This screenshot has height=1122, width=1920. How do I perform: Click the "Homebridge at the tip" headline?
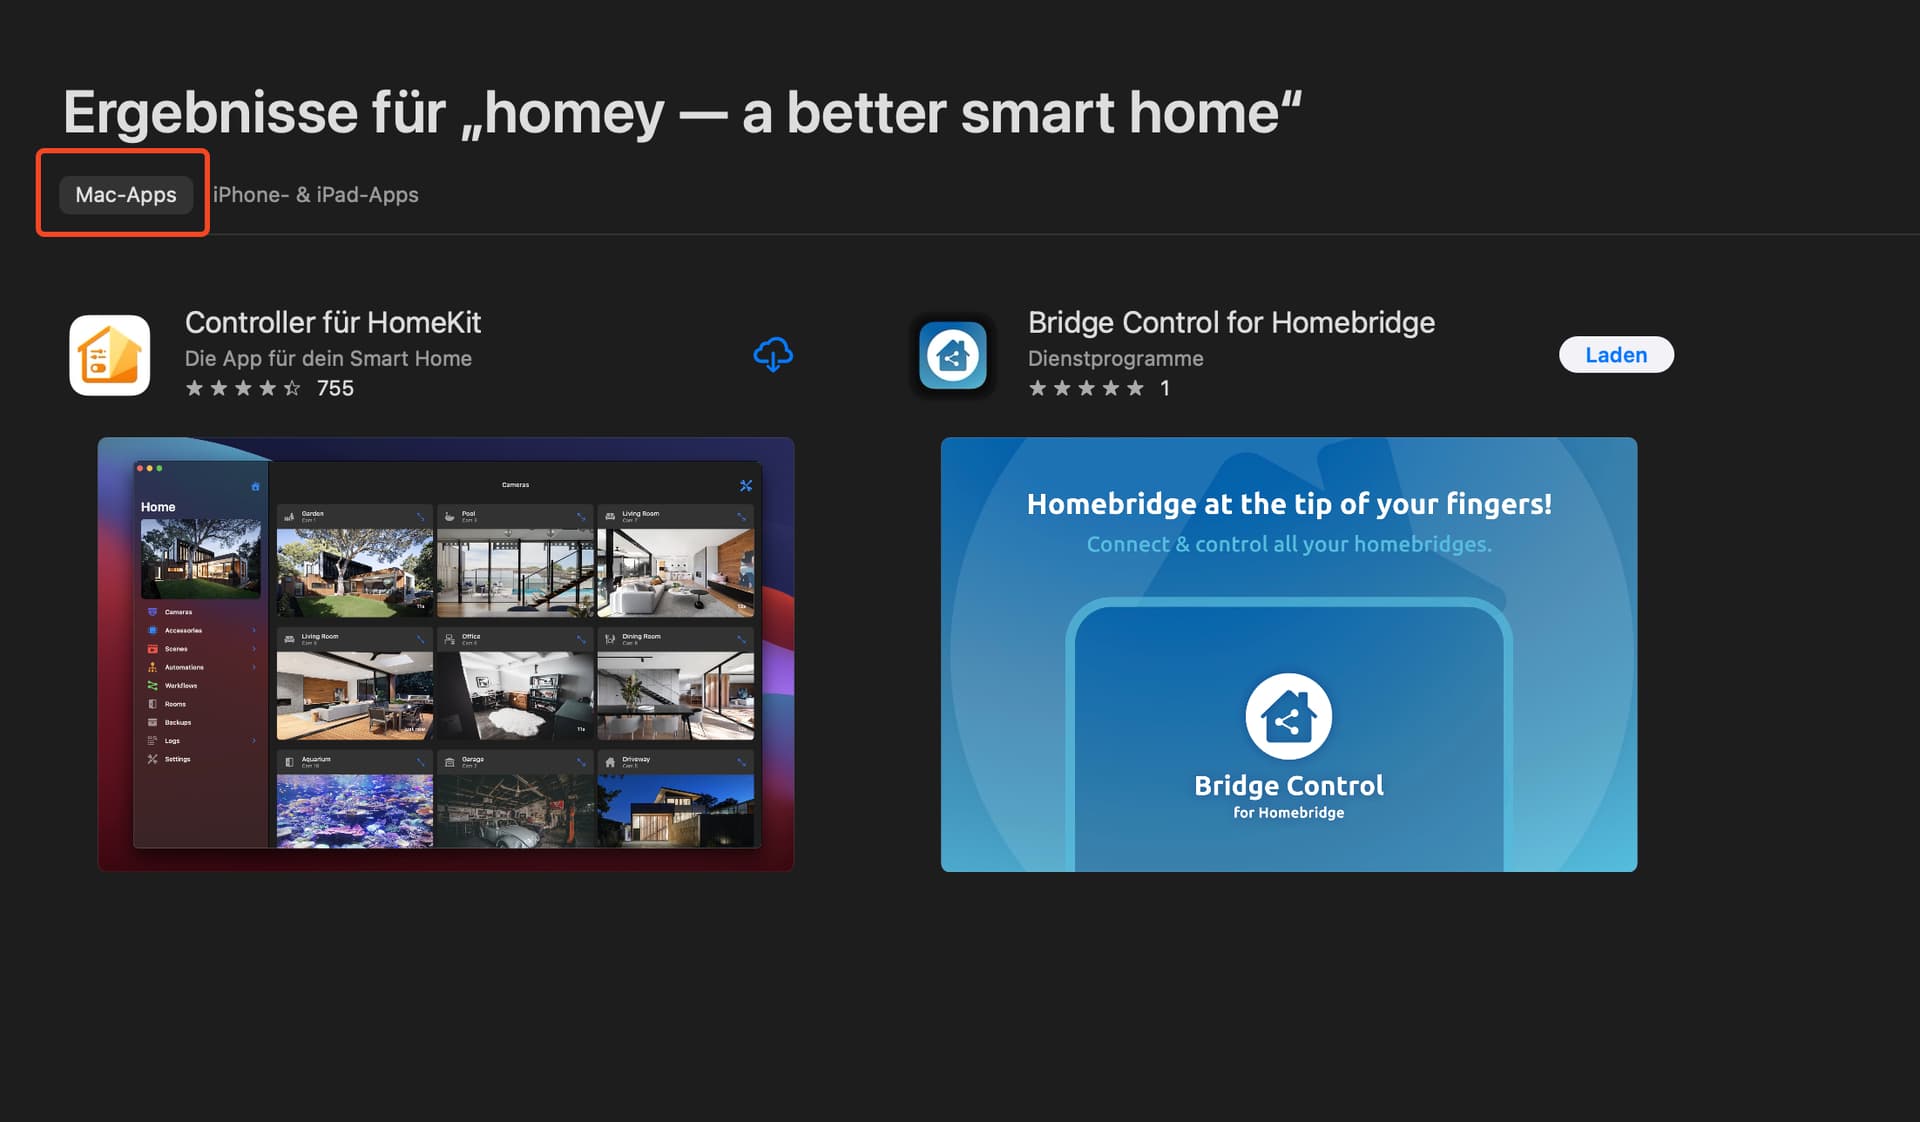tap(1288, 504)
